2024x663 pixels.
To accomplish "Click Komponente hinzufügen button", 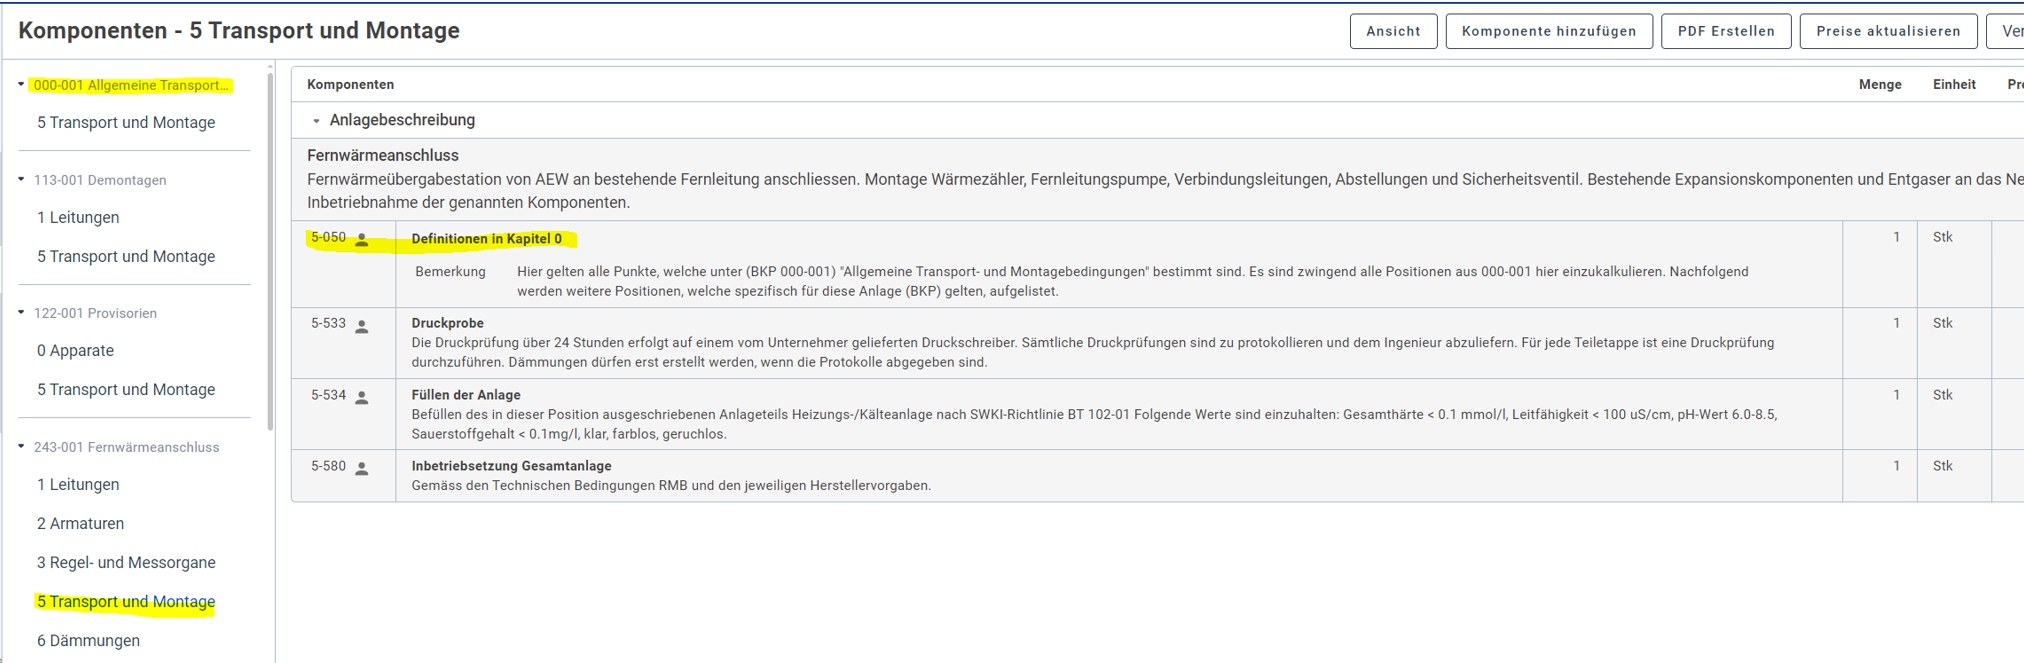I will click(x=1548, y=31).
